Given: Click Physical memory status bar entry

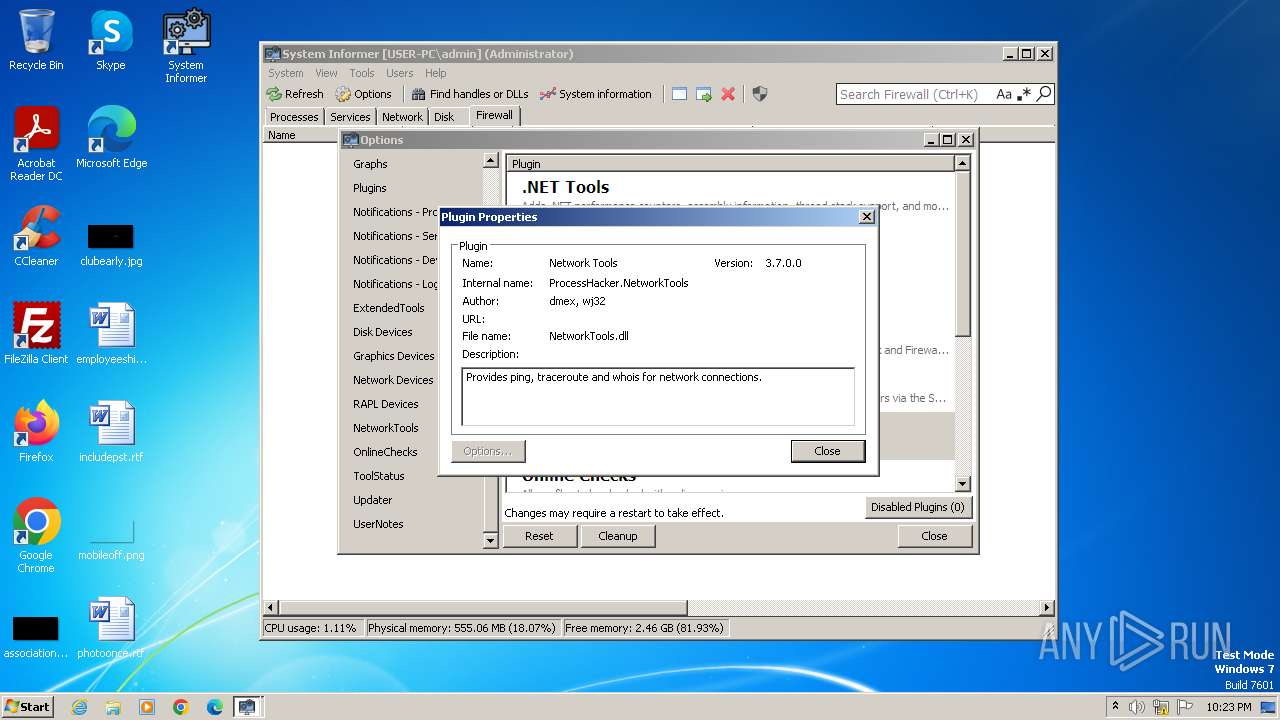Looking at the screenshot, I should pos(461,628).
